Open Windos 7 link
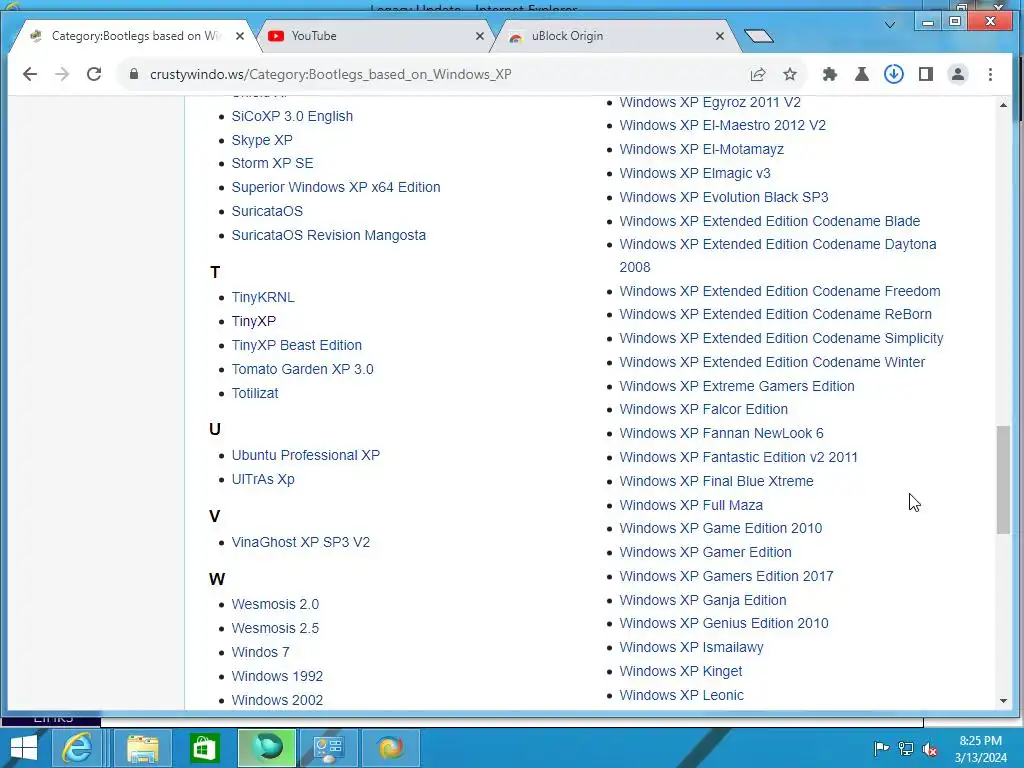 [260, 652]
